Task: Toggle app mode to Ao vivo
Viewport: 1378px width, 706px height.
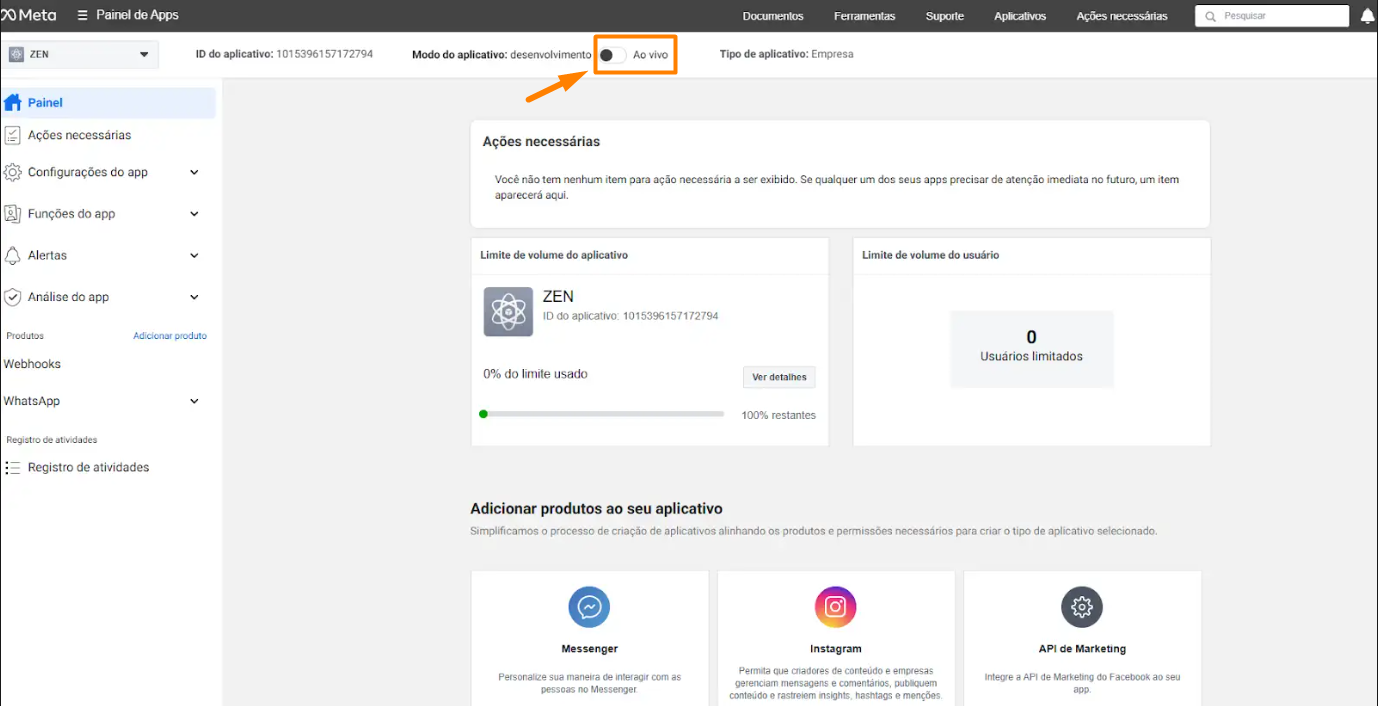Action: [612, 55]
